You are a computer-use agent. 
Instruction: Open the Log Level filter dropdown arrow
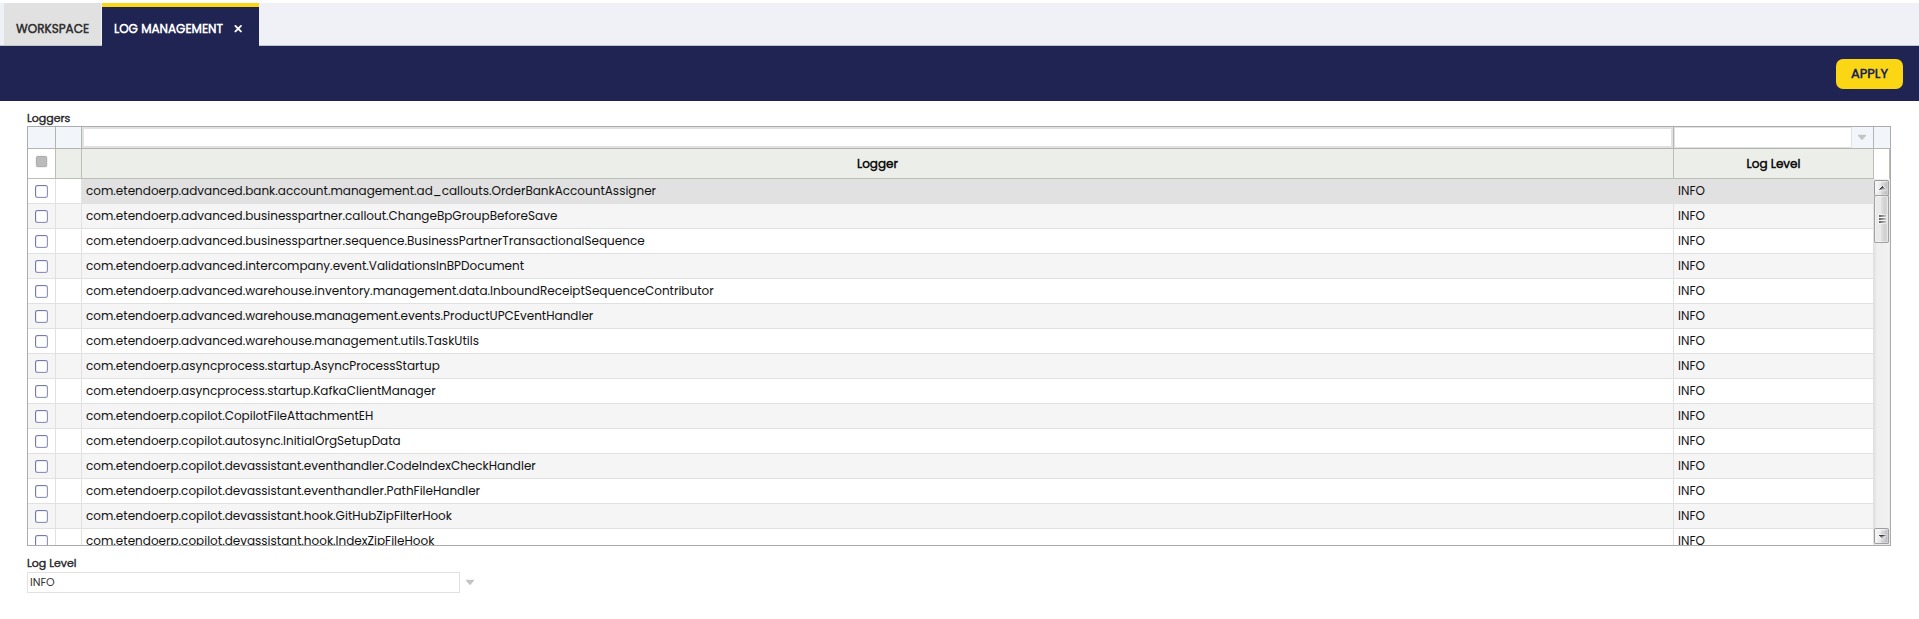click(x=1861, y=138)
